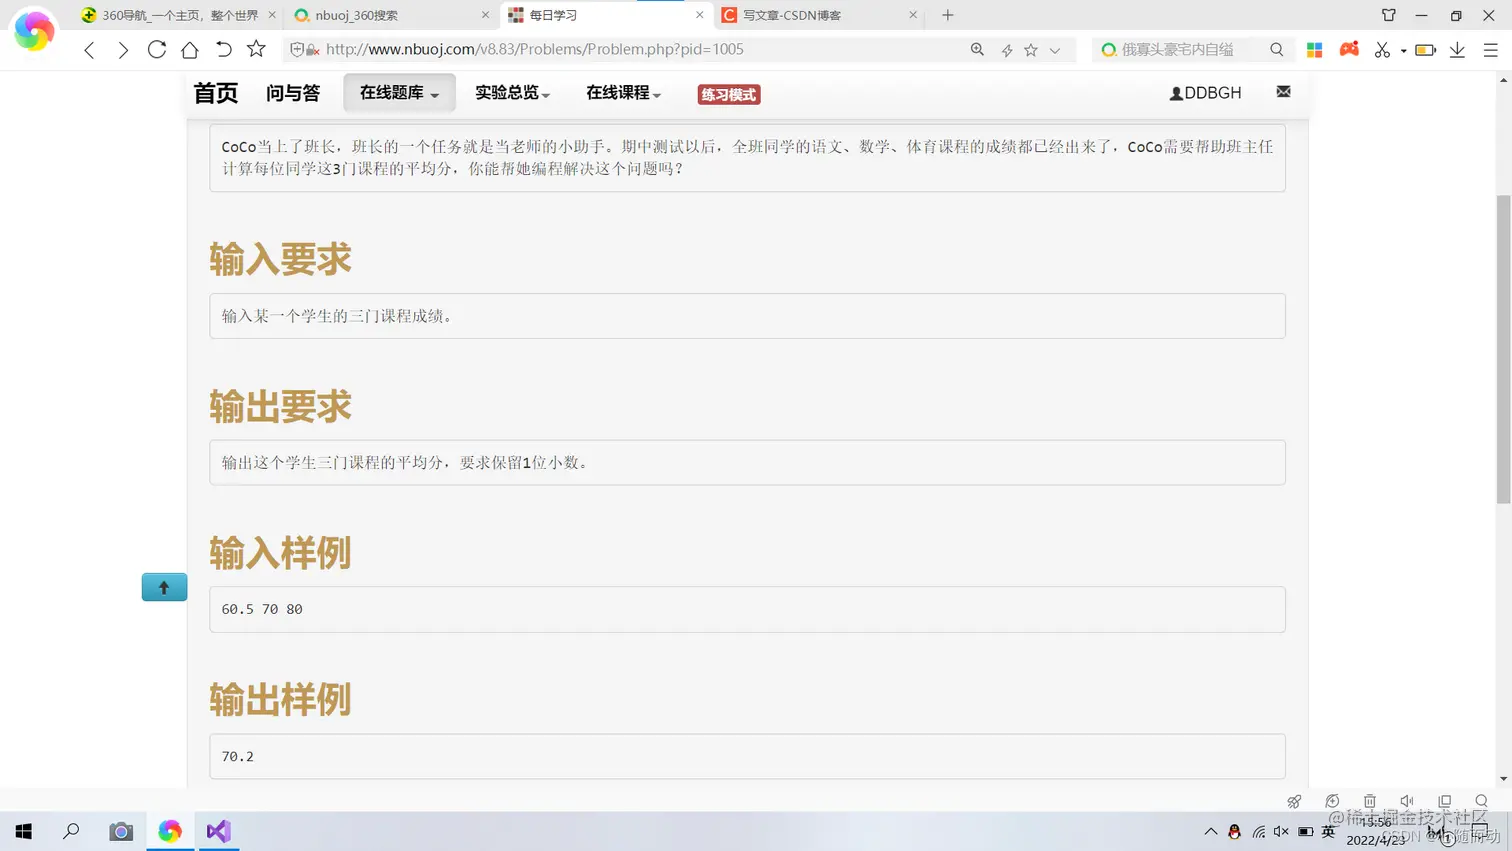Image resolution: width=1512 pixels, height=851 pixels.
Task: Open the colorful apps grid extension
Action: pyautogui.click(x=1315, y=50)
